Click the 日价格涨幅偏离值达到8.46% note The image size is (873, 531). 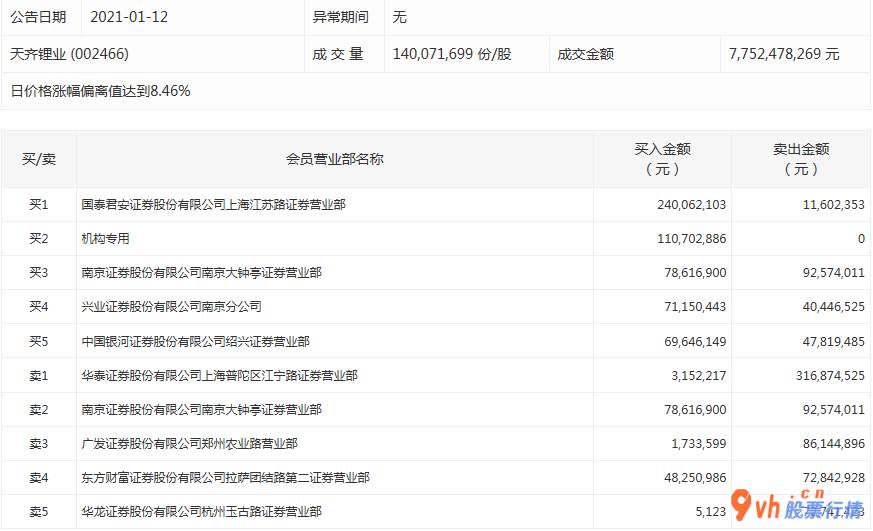[x=100, y=91]
